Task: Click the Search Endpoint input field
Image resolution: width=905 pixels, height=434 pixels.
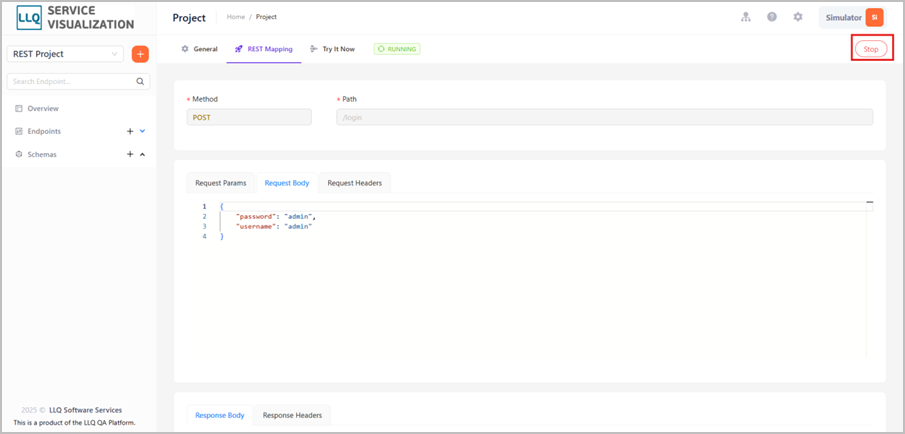Action: 78,81
